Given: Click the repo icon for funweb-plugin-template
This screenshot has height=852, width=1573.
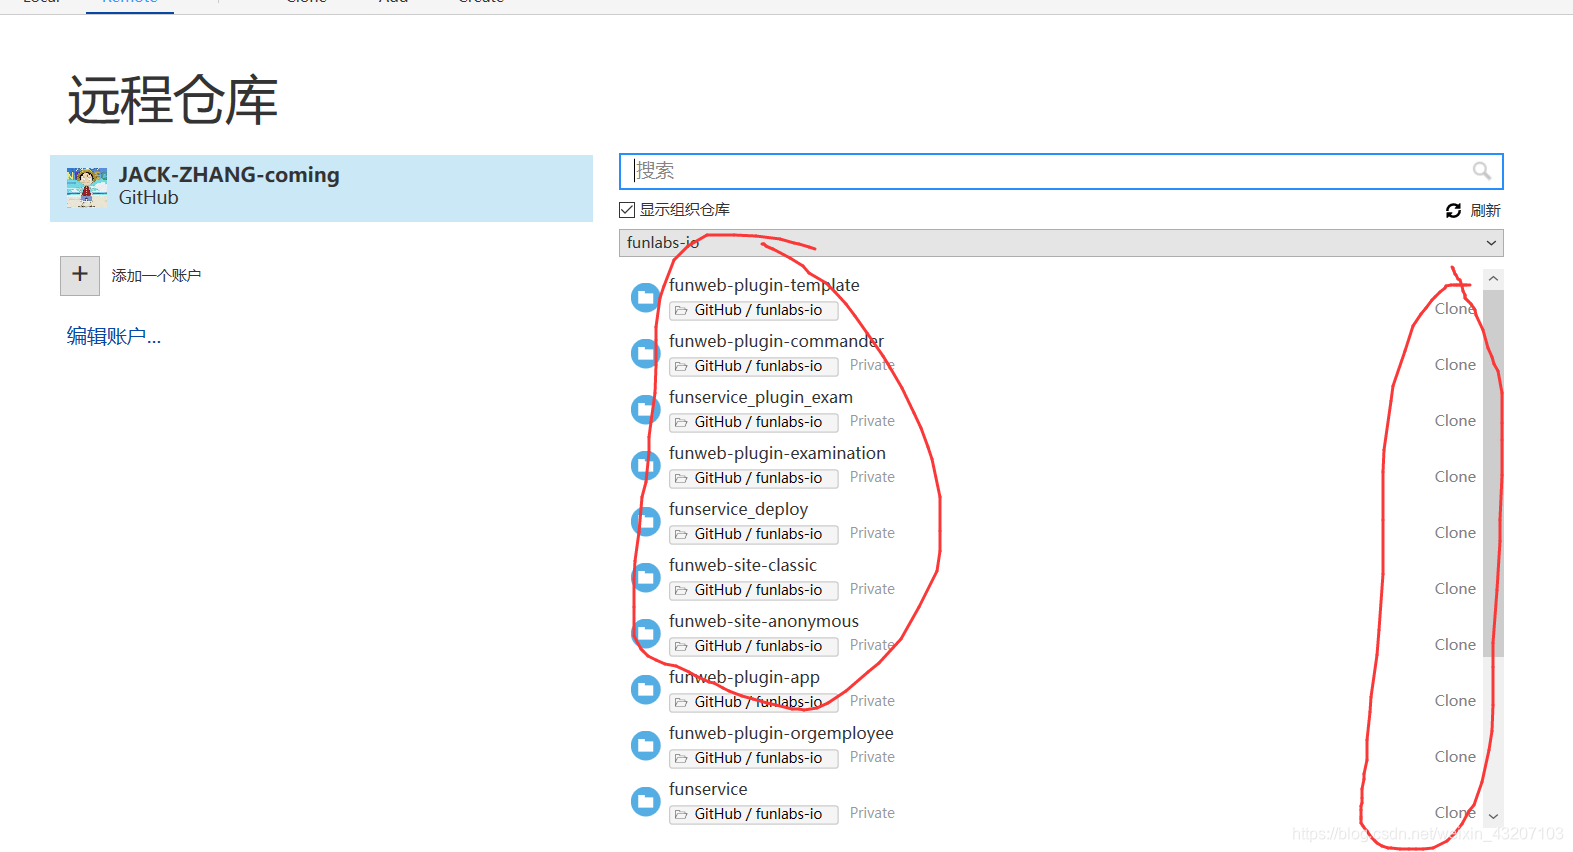Looking at the screenshot, I should [x=646, y=297].
